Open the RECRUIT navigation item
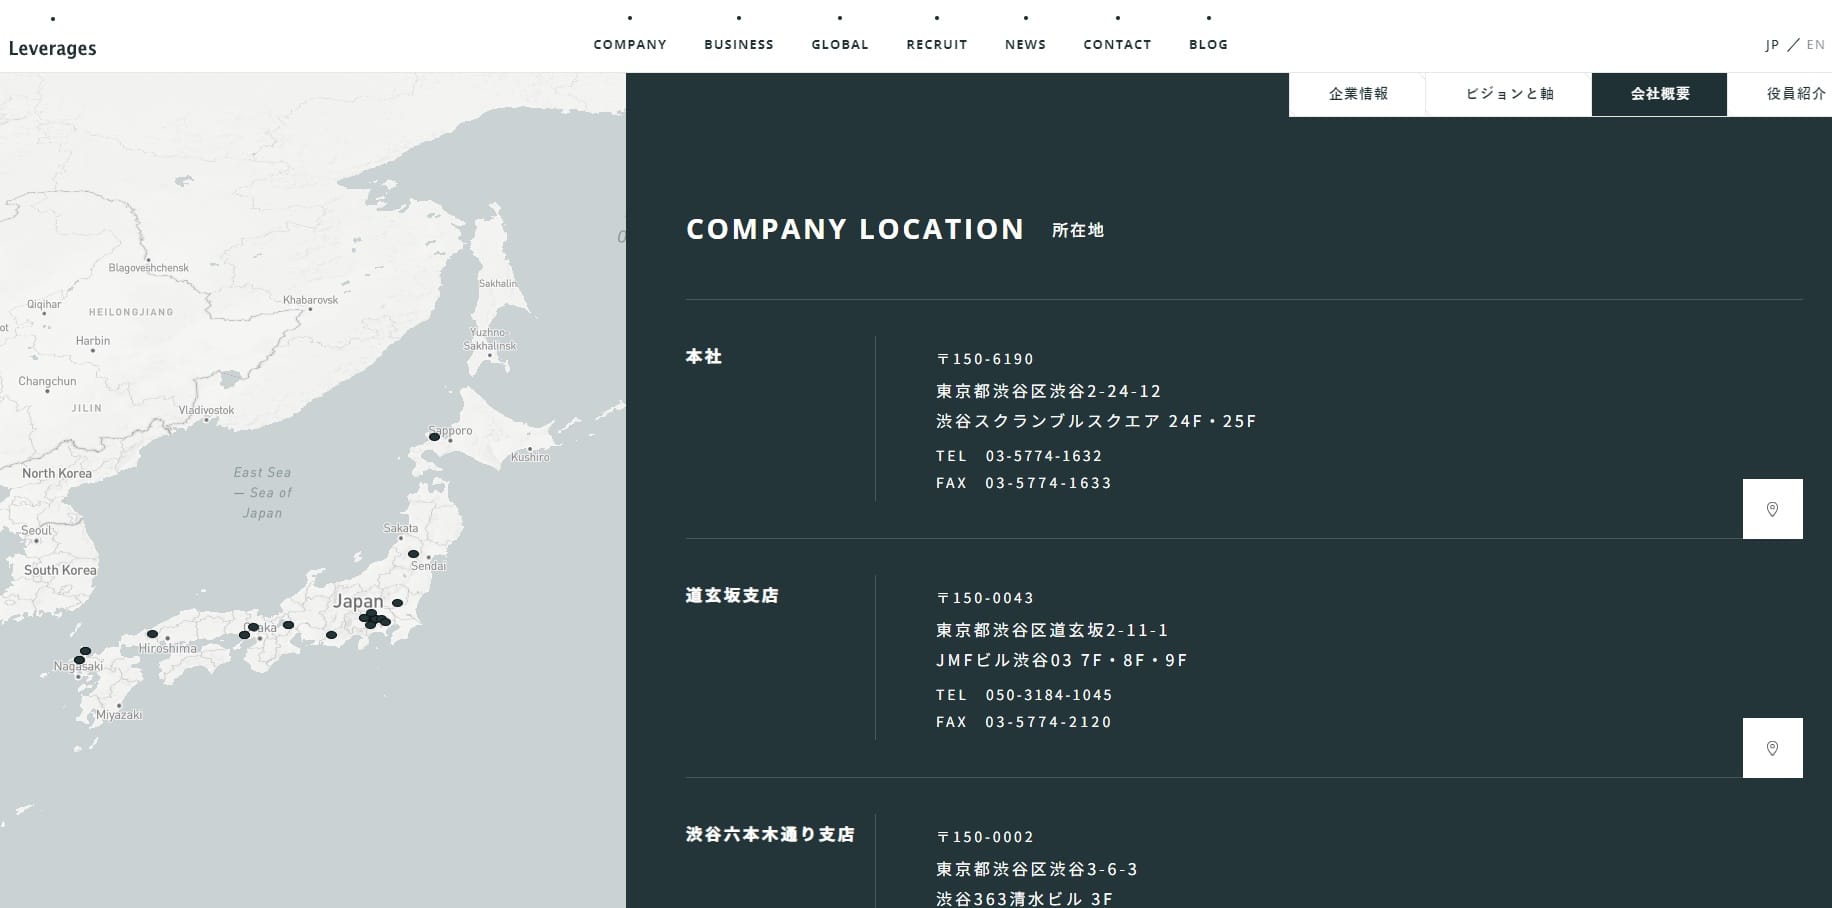This screenshot has width=1832, height=908. click(x=936, y=44)
